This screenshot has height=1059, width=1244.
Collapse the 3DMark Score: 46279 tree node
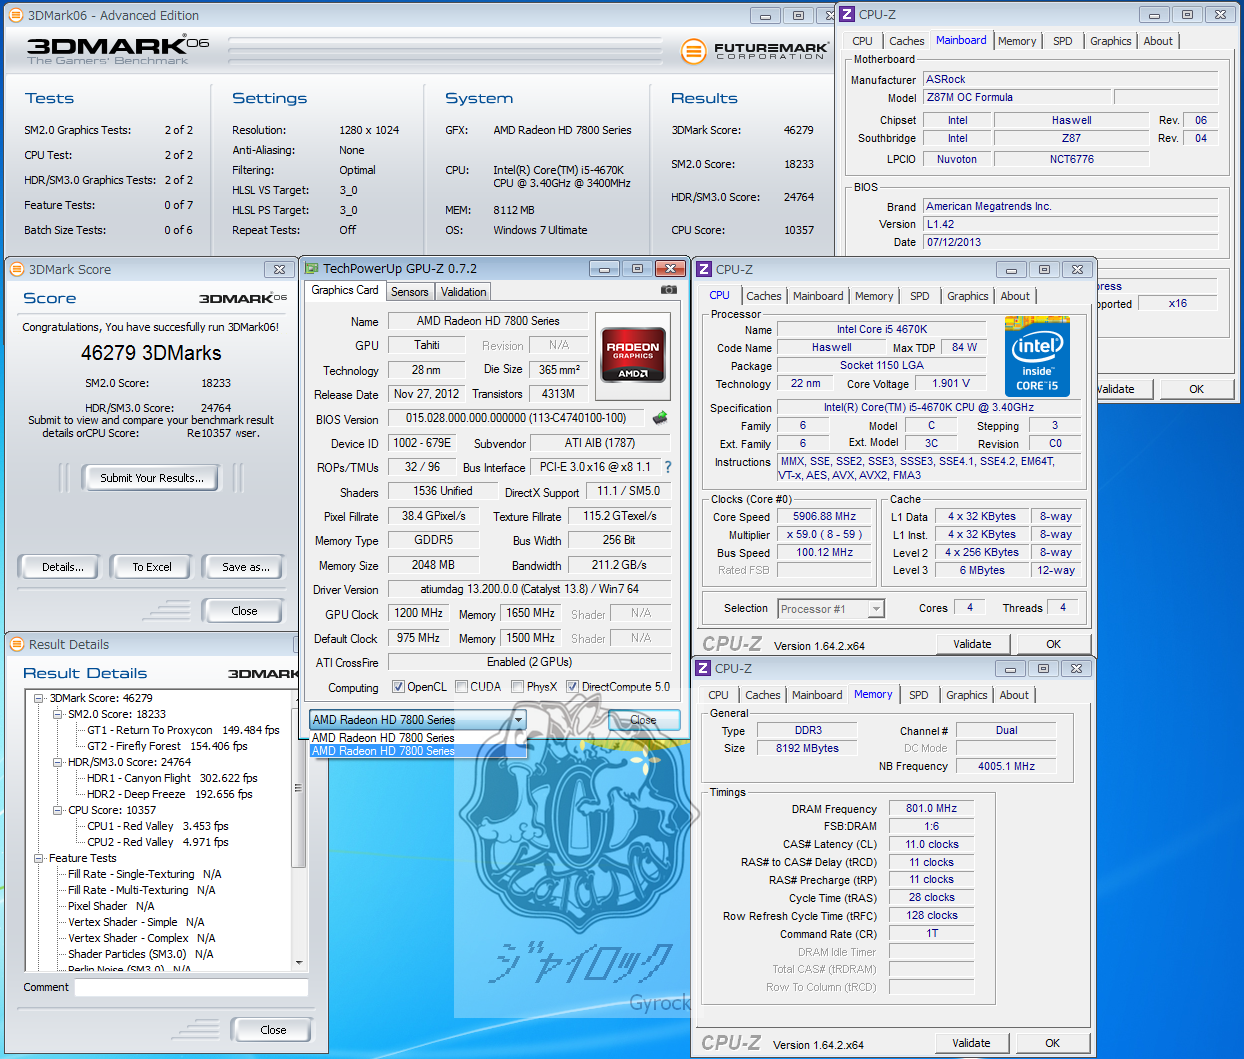39,698
